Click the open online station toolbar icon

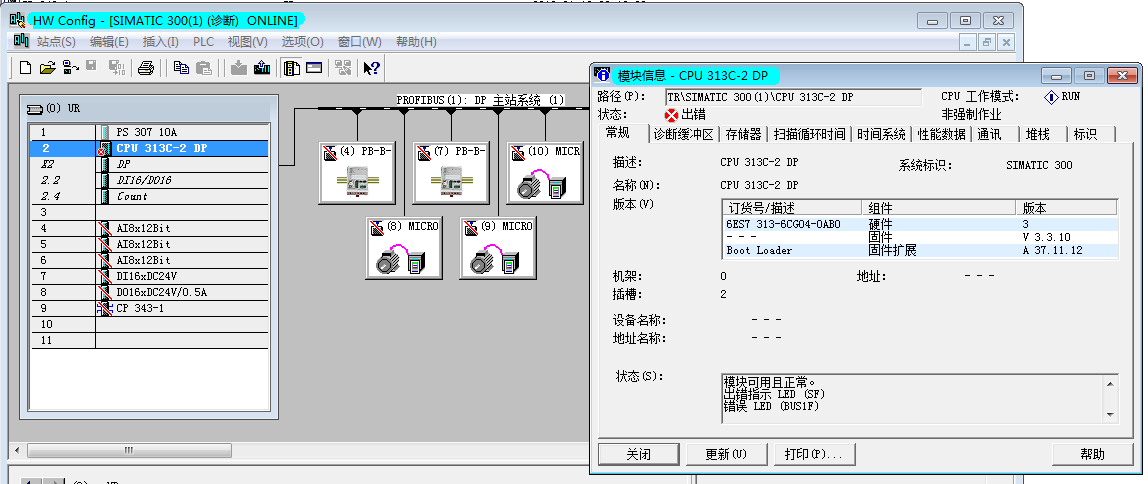click(70, 68)
